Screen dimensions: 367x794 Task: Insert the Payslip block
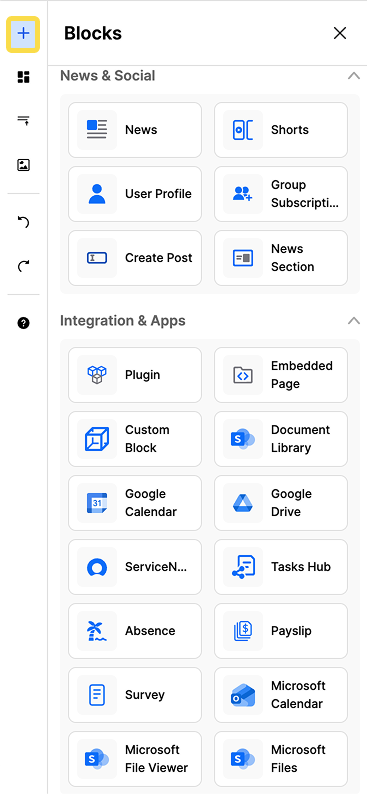281,631
